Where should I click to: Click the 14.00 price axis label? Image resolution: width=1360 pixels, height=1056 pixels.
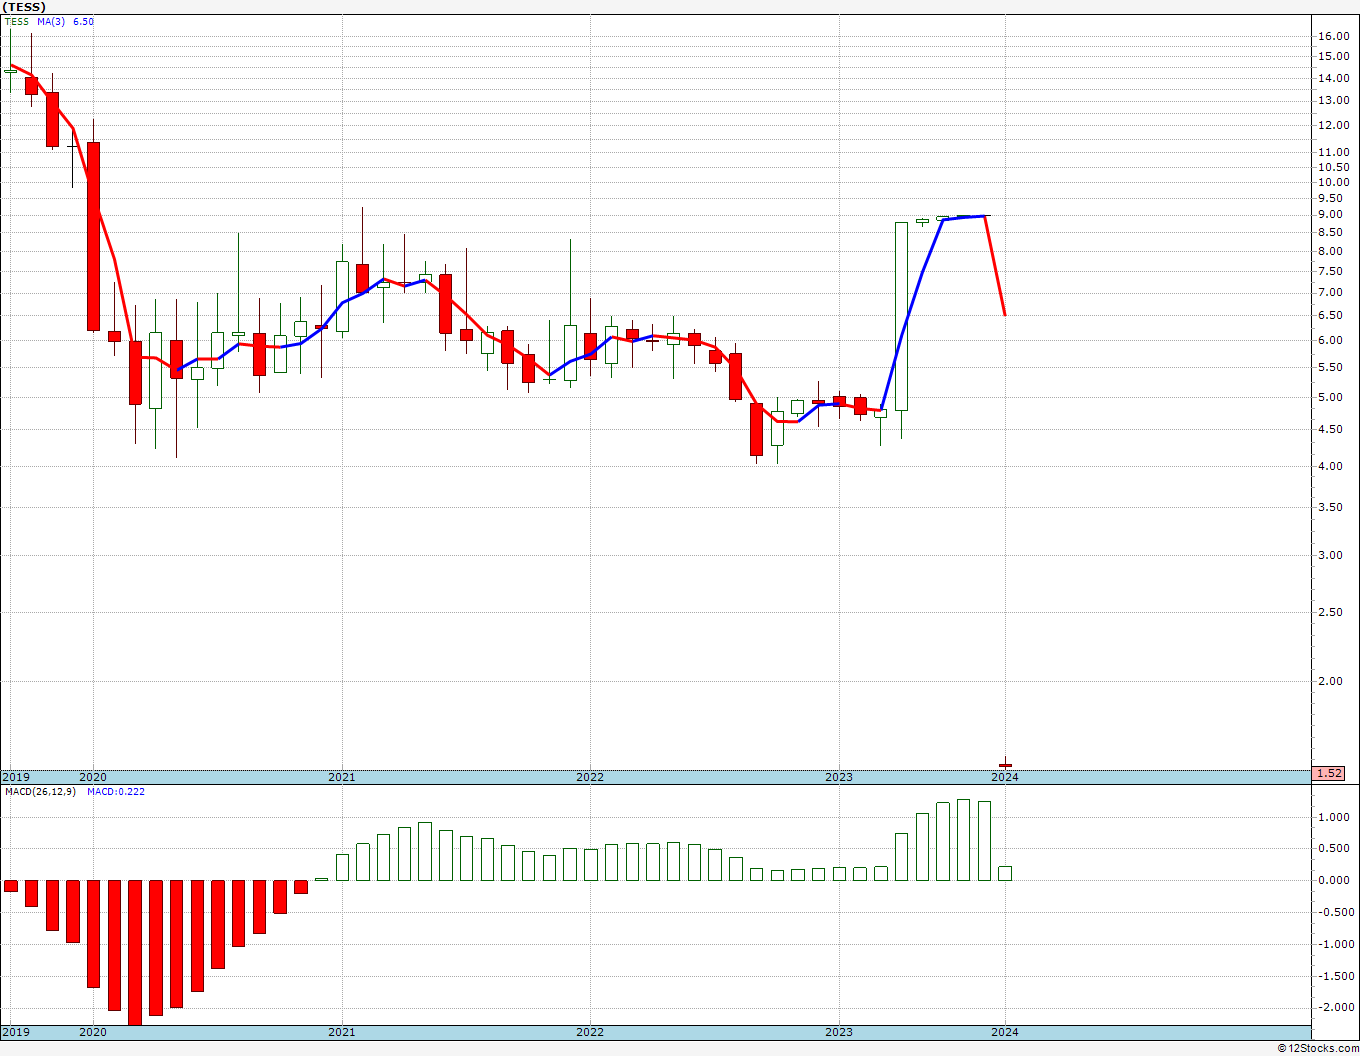pyautogui.click(x=1333, y=78)
